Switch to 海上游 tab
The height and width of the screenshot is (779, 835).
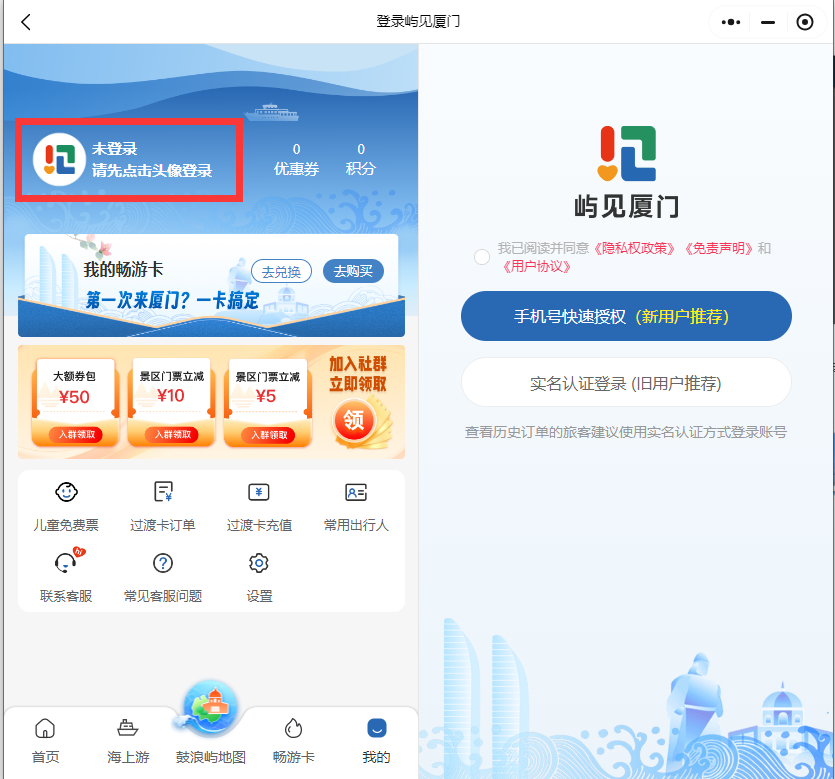[x=128, y=741]
